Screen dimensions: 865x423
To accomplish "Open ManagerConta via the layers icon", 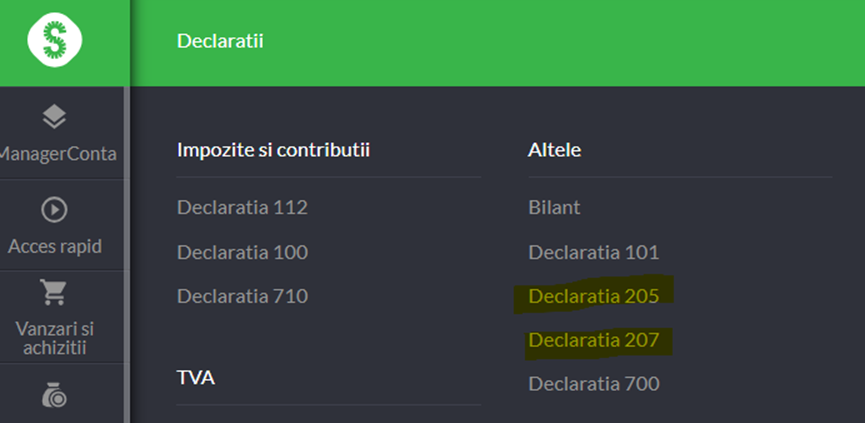I will point(54,117).
